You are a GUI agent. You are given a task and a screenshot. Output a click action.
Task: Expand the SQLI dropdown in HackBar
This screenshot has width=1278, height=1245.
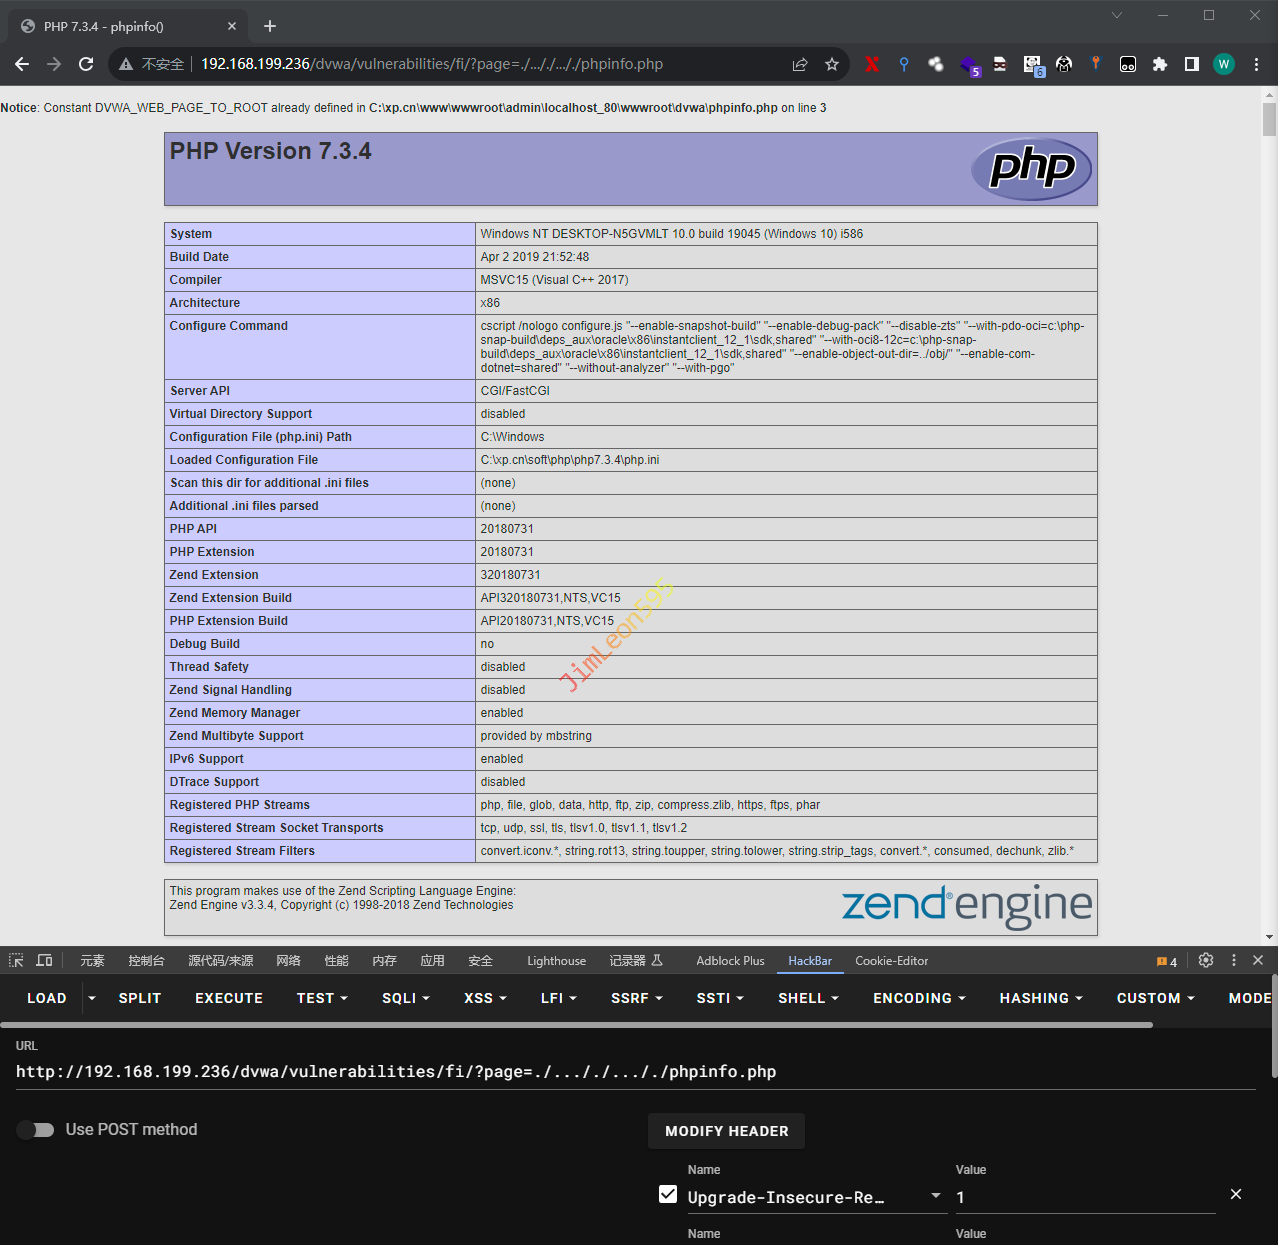(x=405, y=998)
